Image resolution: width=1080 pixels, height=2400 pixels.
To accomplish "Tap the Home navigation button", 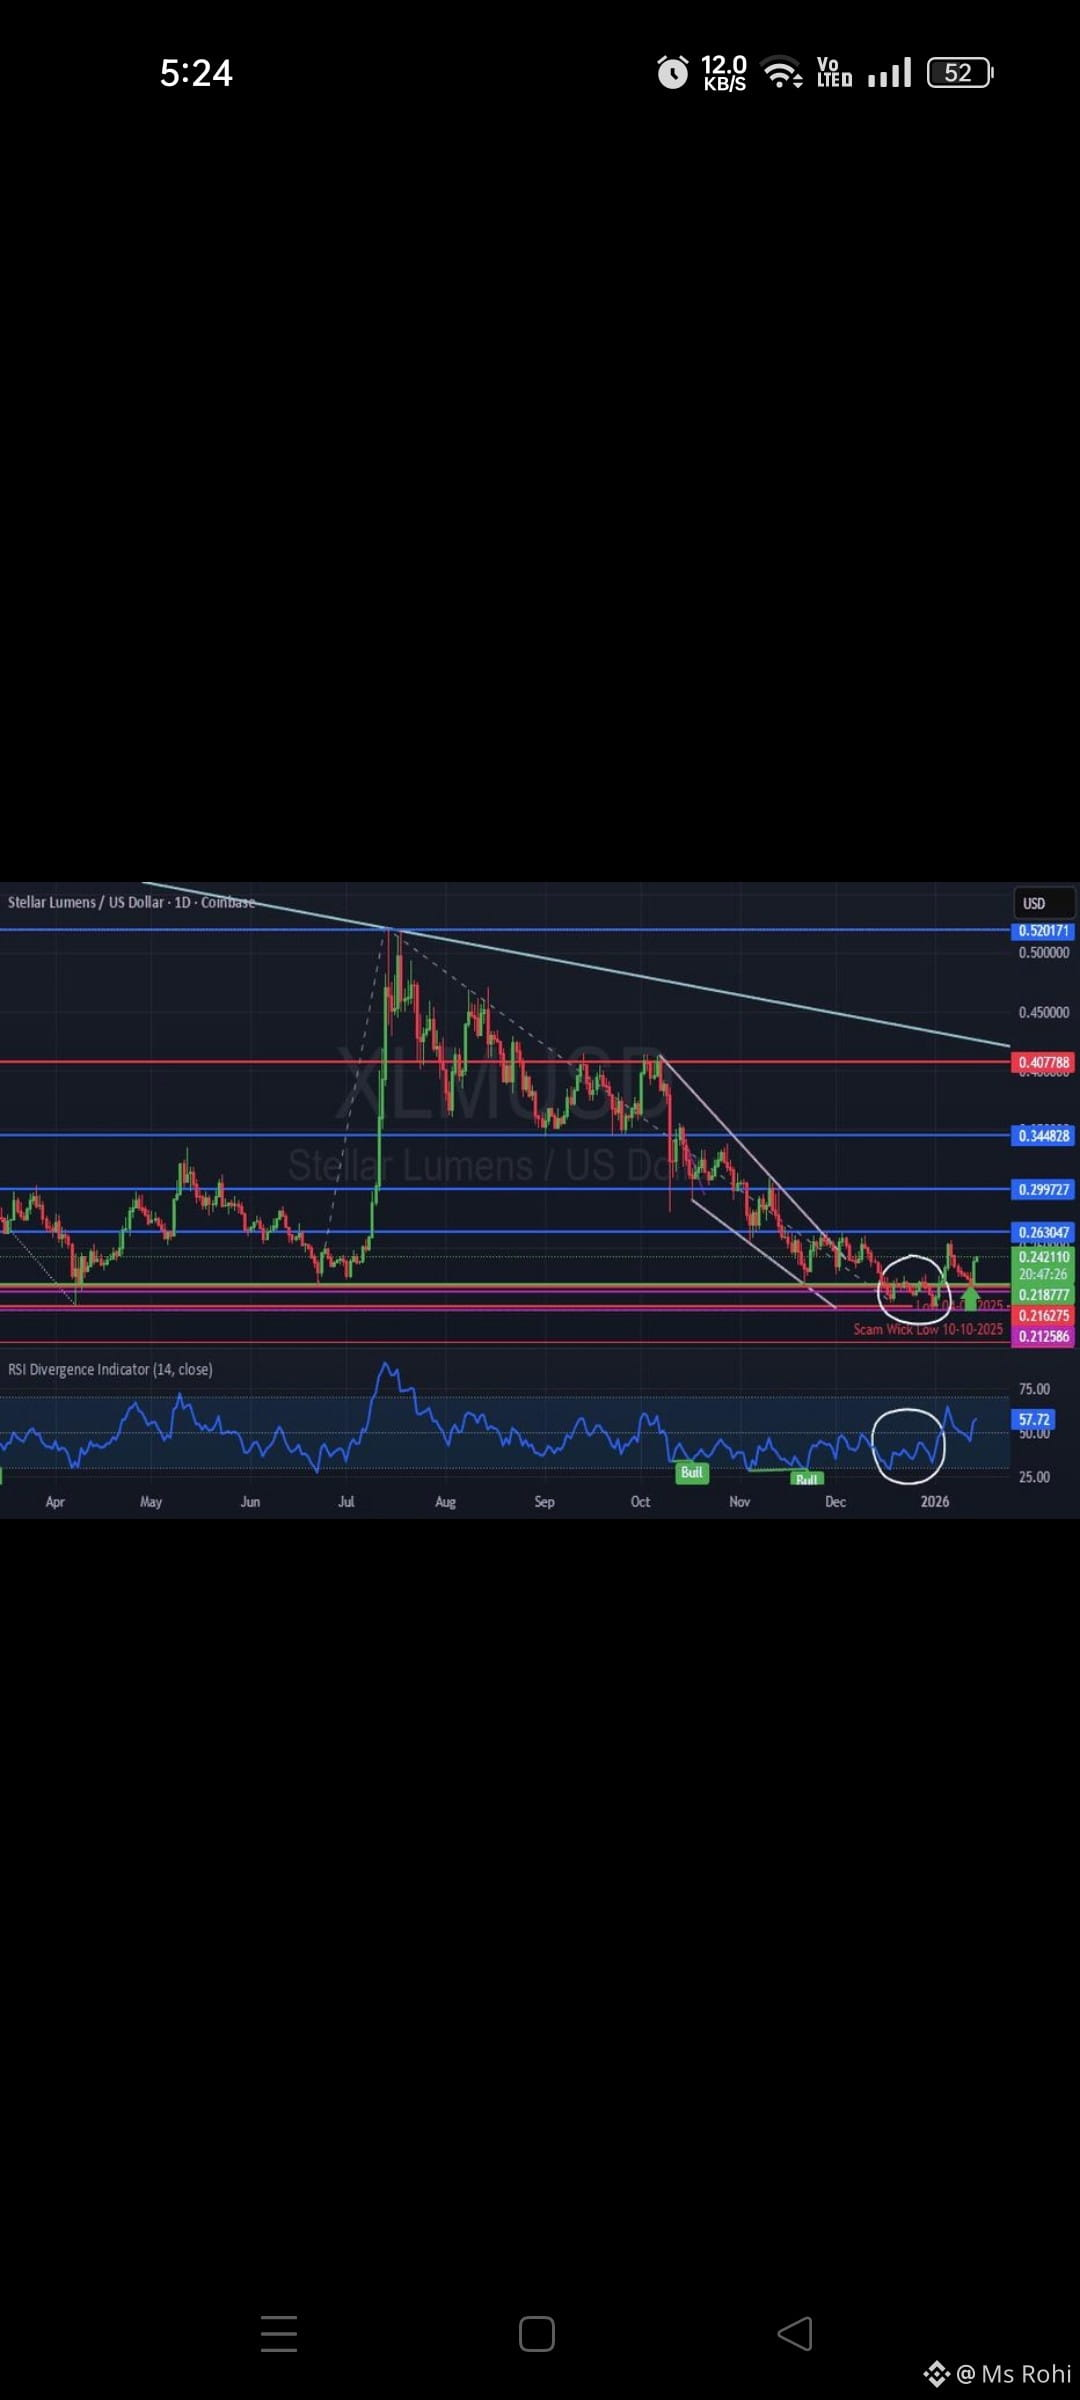I will click(537, 2334).
